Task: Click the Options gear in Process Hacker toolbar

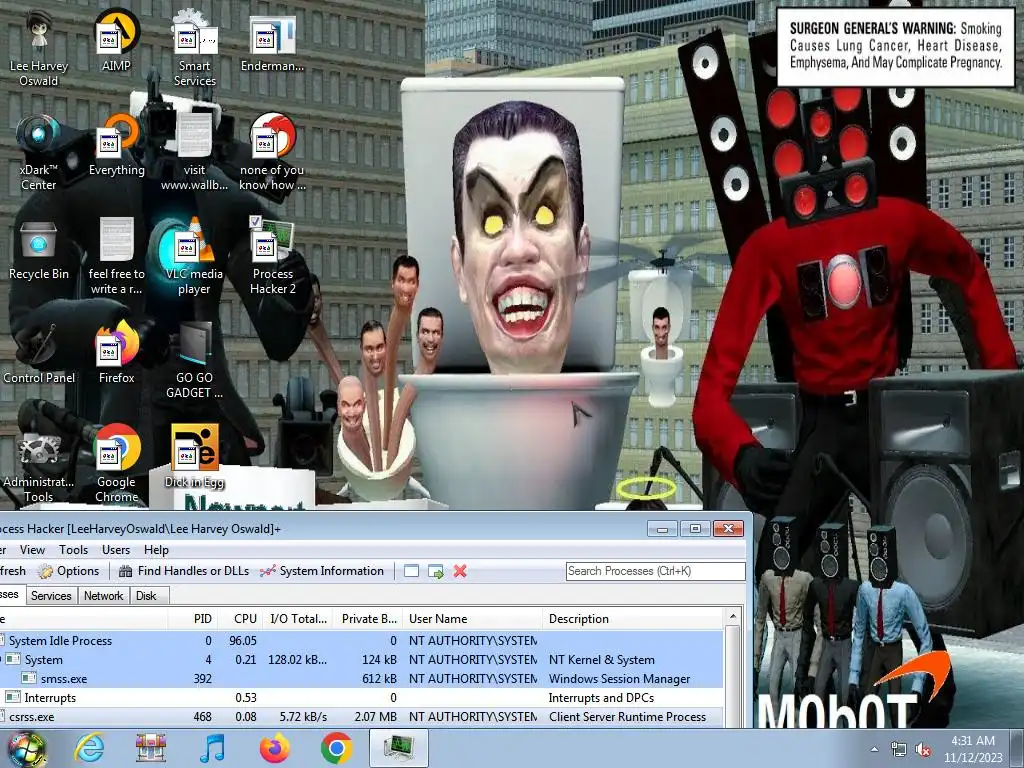Action: (x=69, y=571)
